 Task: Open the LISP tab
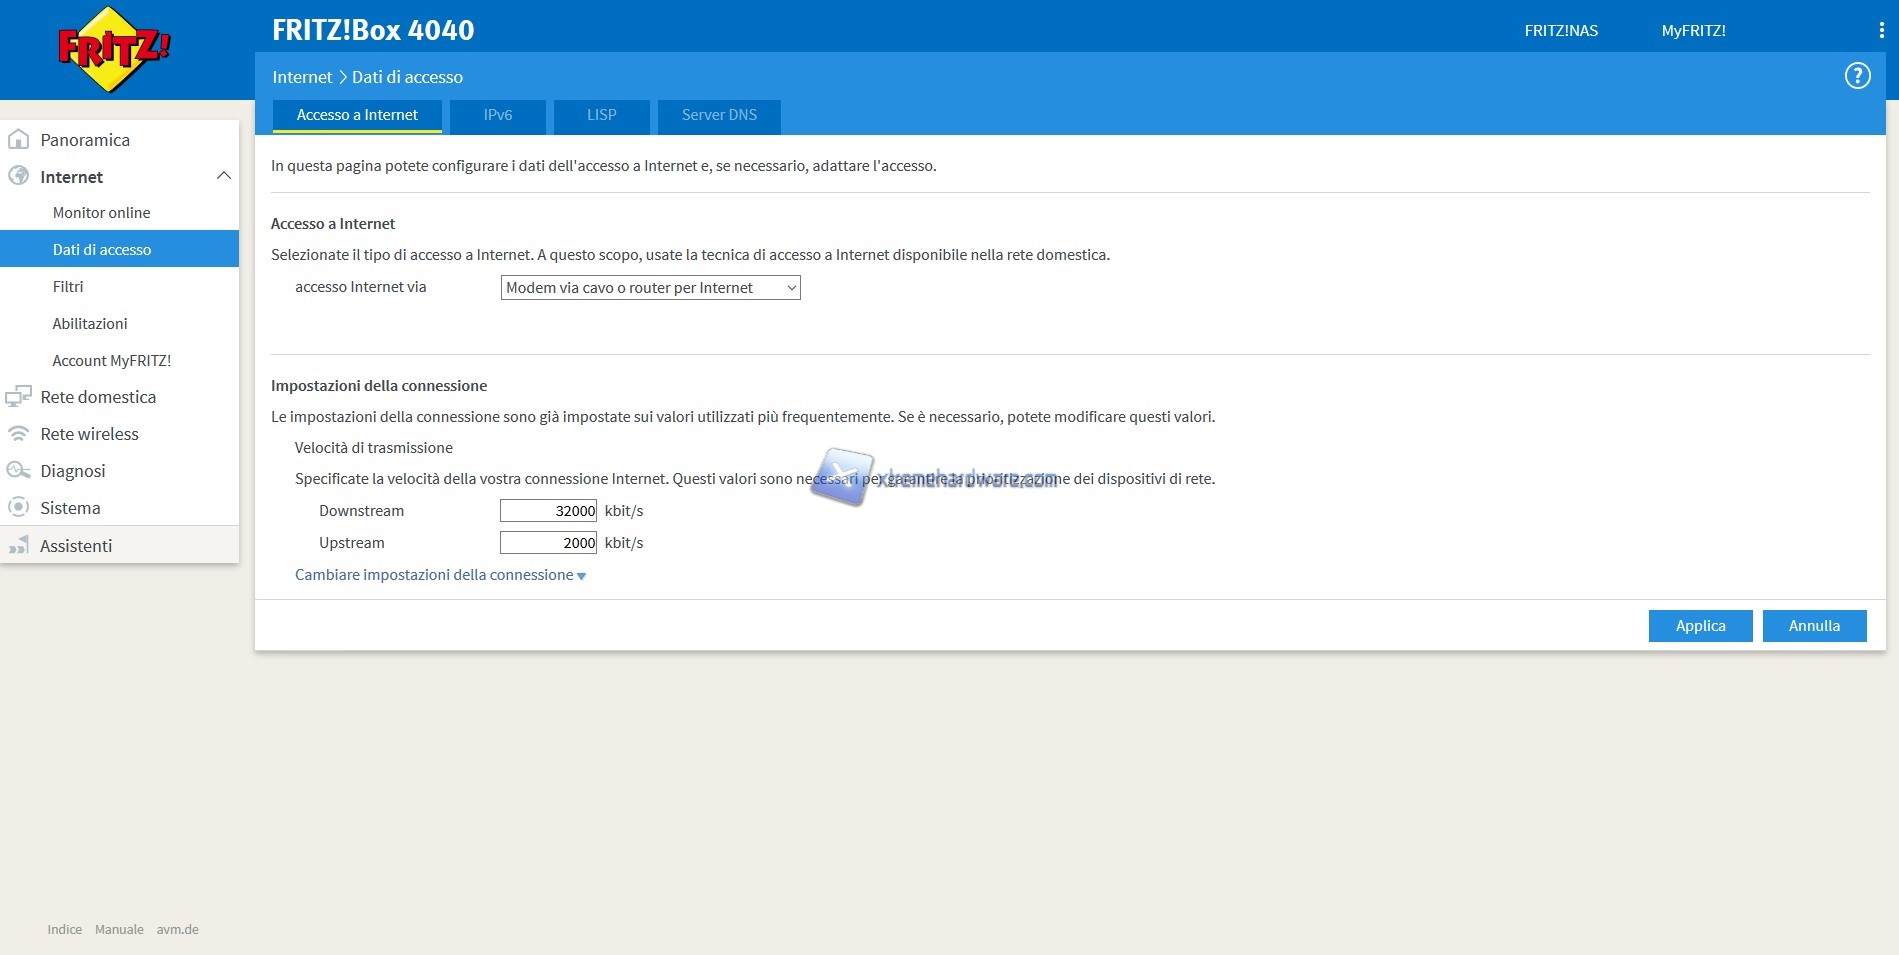(x=602, y=115)
